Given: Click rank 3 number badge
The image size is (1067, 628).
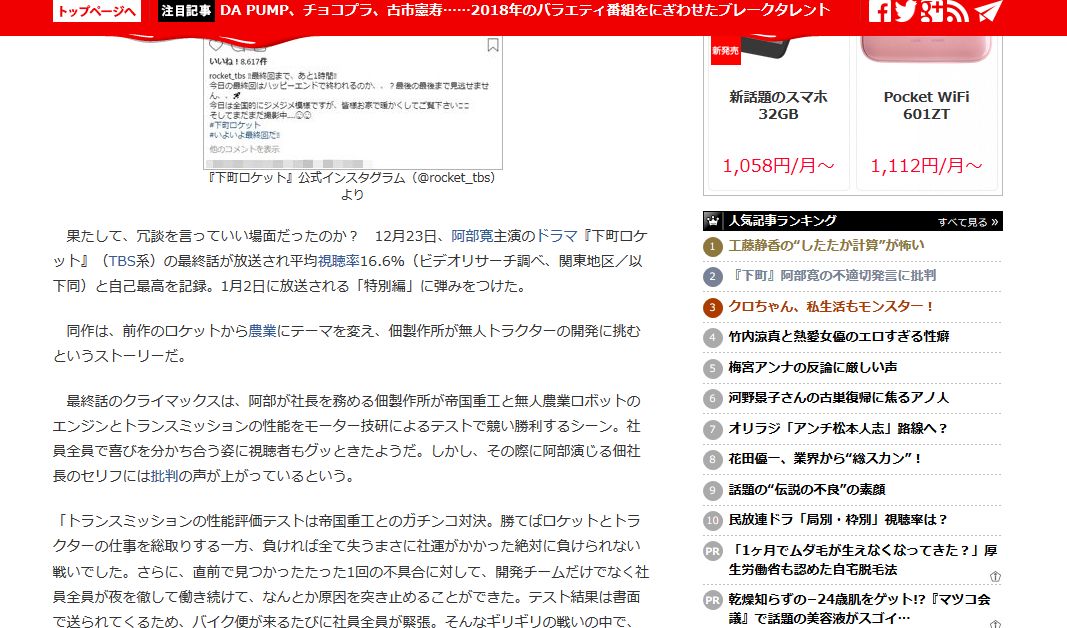Looking at the screenshot, I should coord(712,308).
